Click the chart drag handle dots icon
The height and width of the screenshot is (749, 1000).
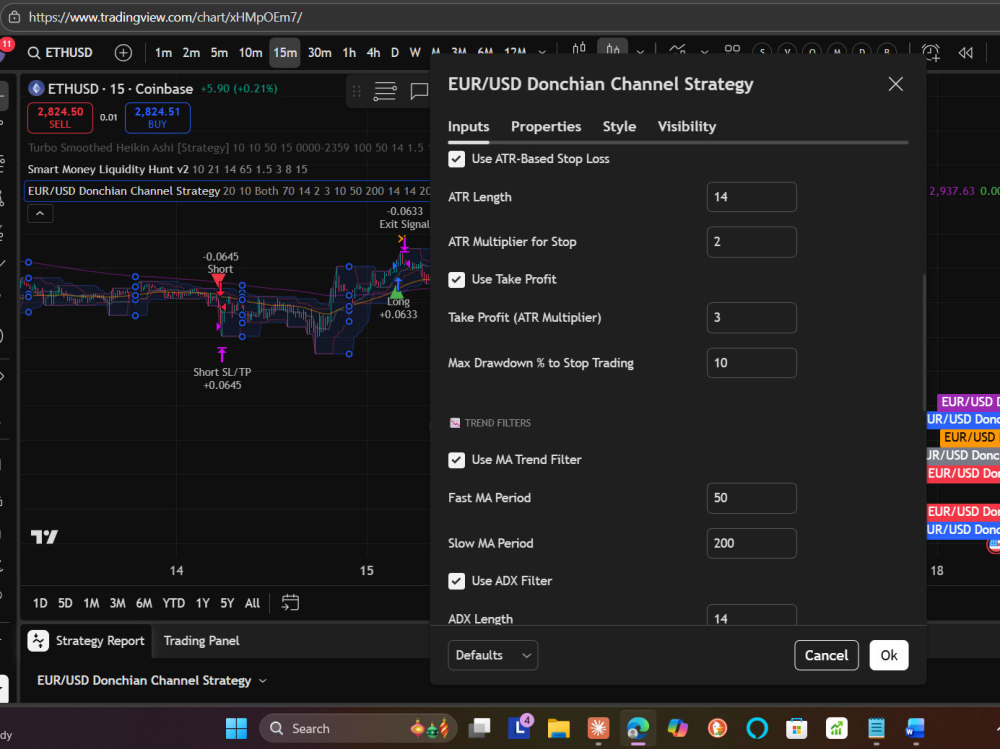pyautogui.click(x=357, y=92)
